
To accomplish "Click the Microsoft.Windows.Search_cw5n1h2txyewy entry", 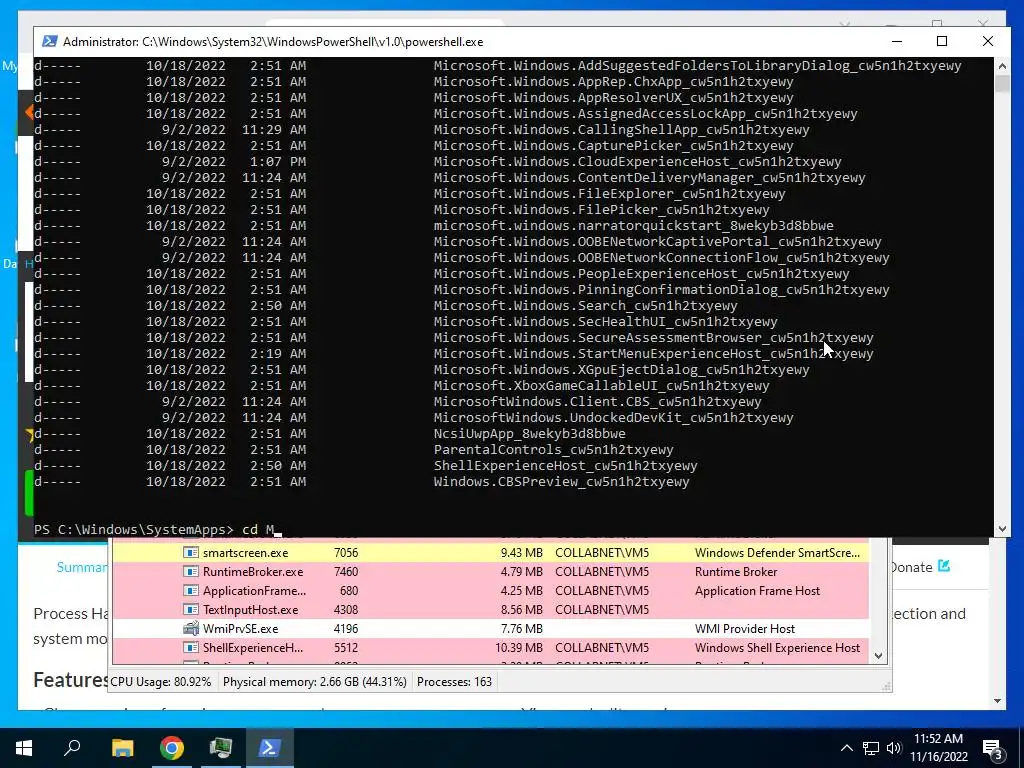I will click(x=585, y=306).
